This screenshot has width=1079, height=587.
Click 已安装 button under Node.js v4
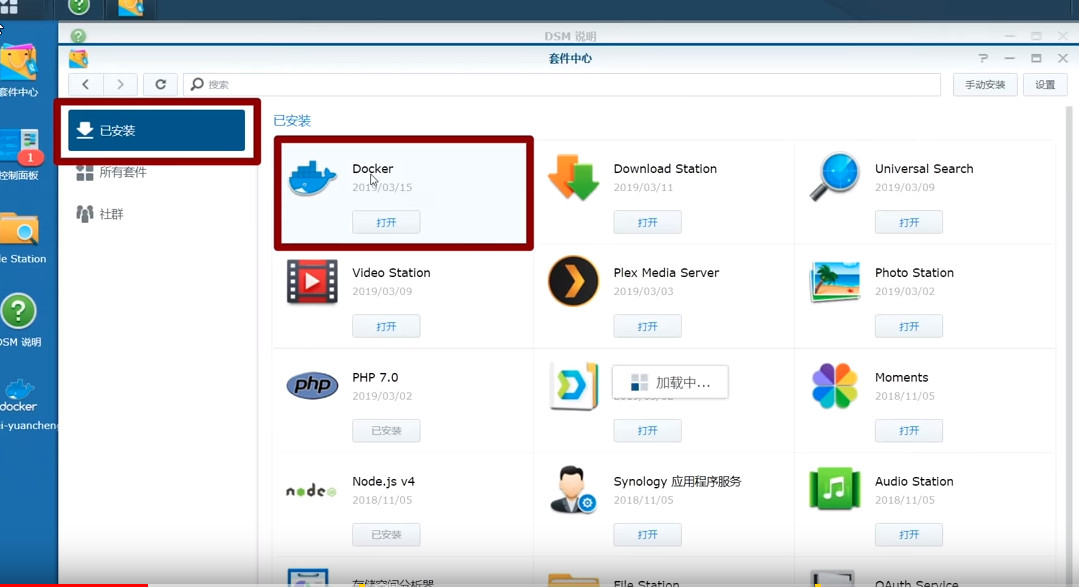coord(386,534)
